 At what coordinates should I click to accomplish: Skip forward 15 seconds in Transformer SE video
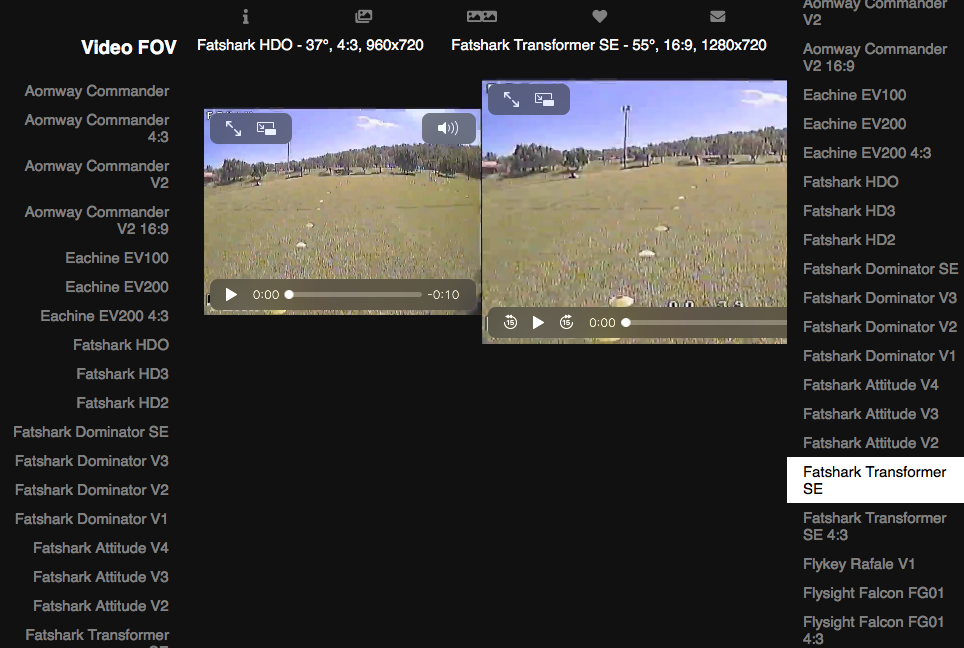[566, 322]
